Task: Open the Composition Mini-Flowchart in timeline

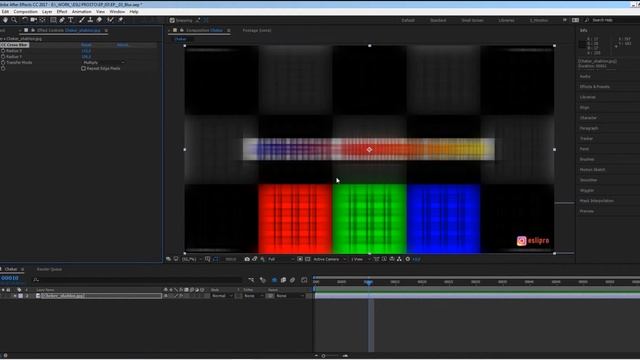Action: tap(251, 280)
